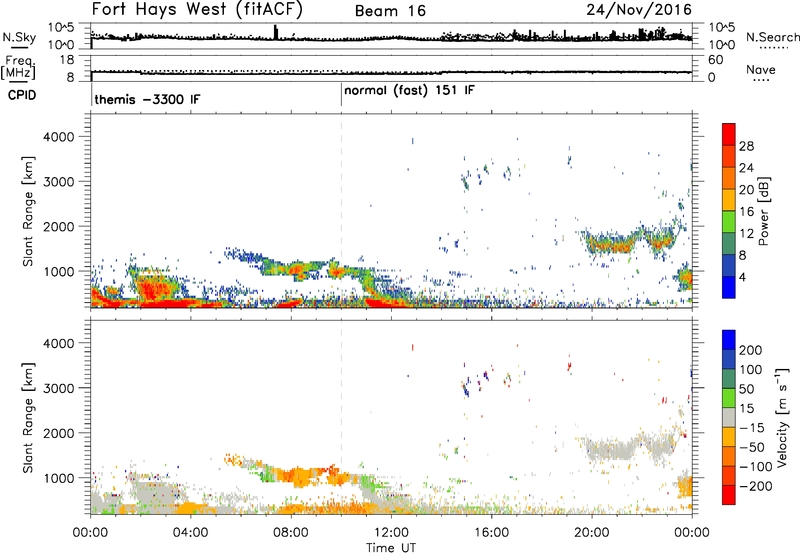Click the '16' power colorbar value

[746, 212]
